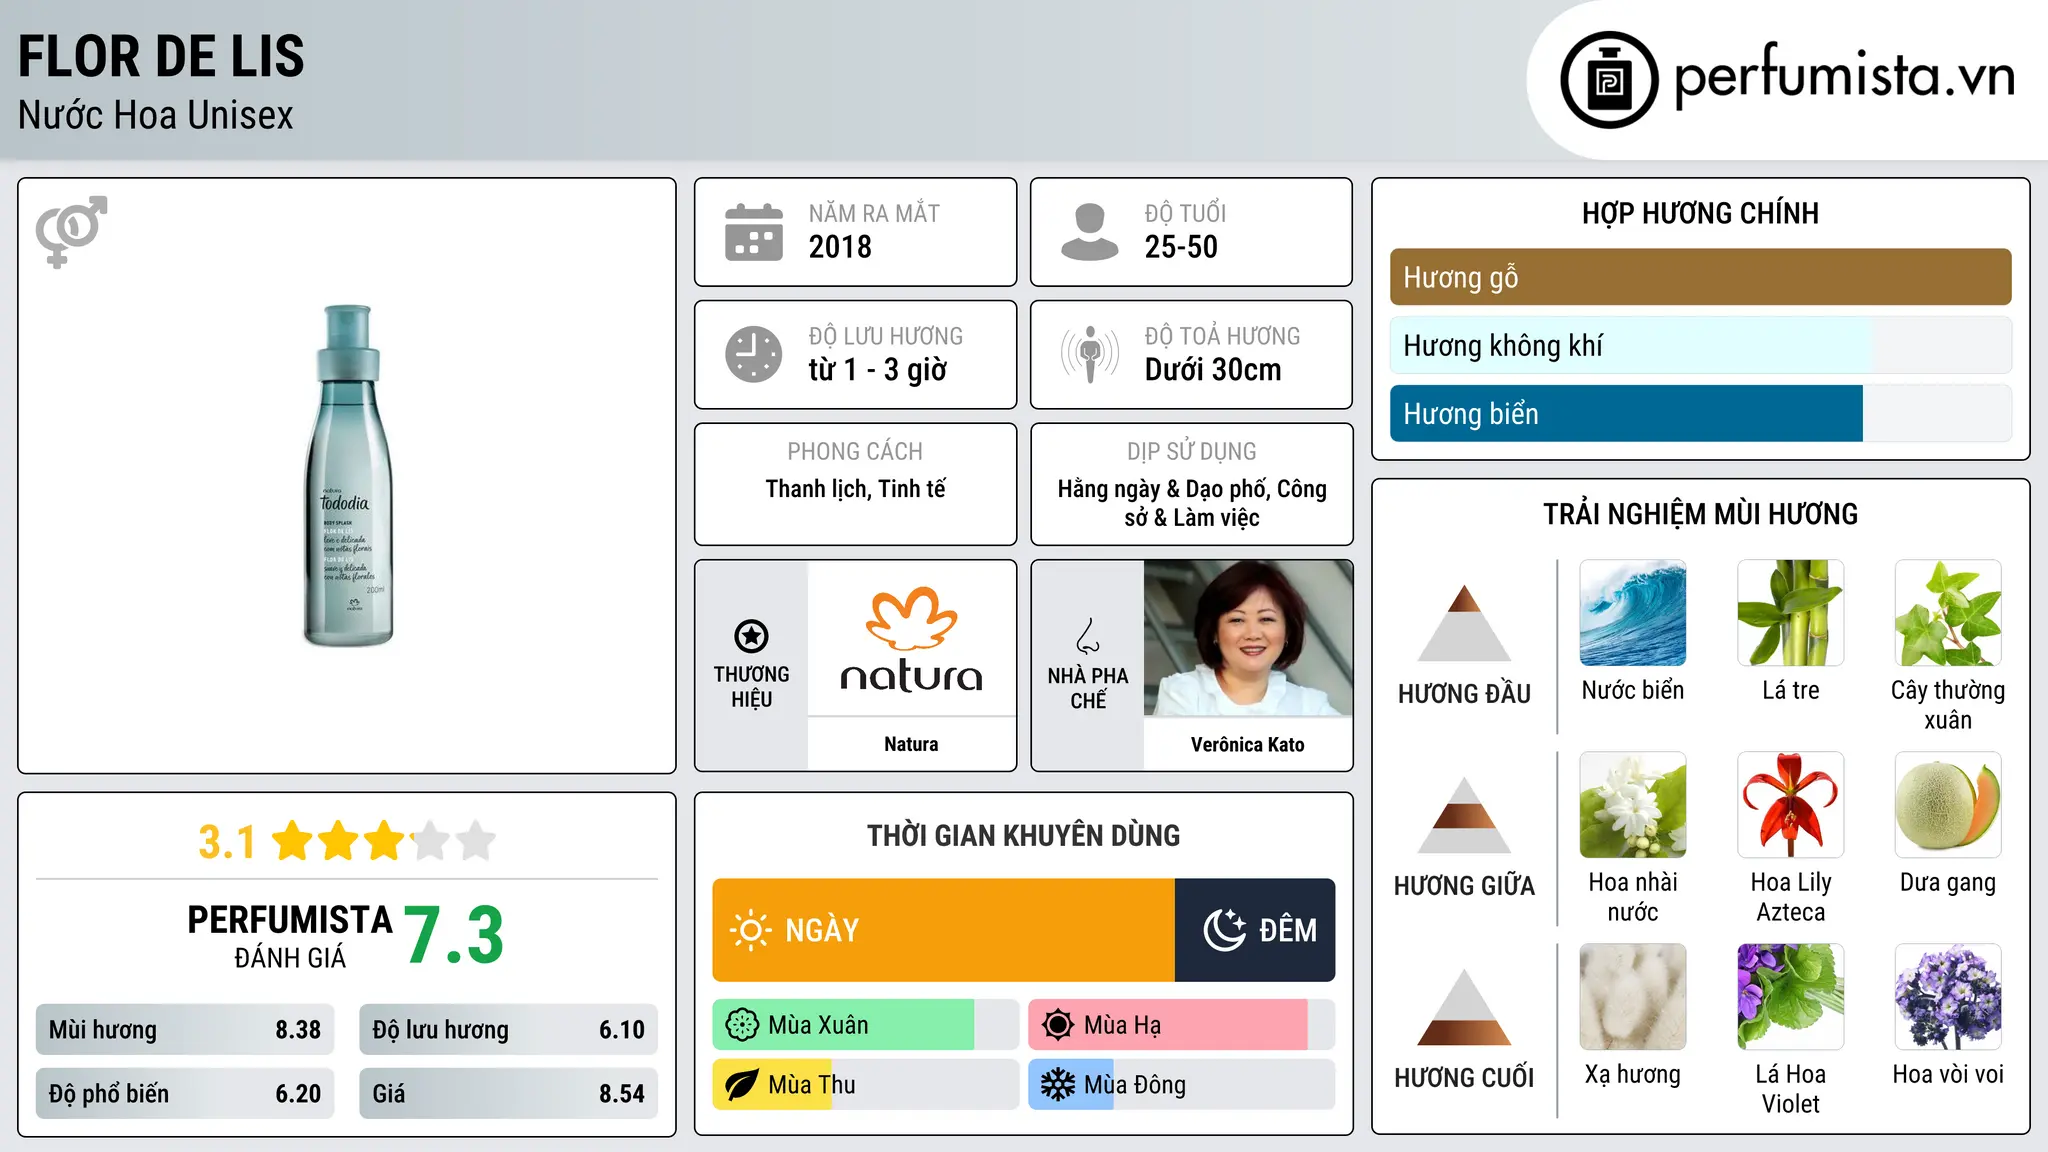Click the Hương biển accord bar
Viewport: 2048px width, 1152px height.
[x=1700, y=413]
